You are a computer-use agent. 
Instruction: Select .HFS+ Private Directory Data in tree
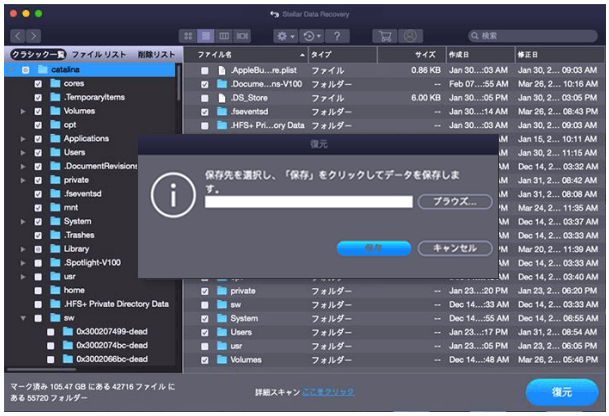point(116,304)
